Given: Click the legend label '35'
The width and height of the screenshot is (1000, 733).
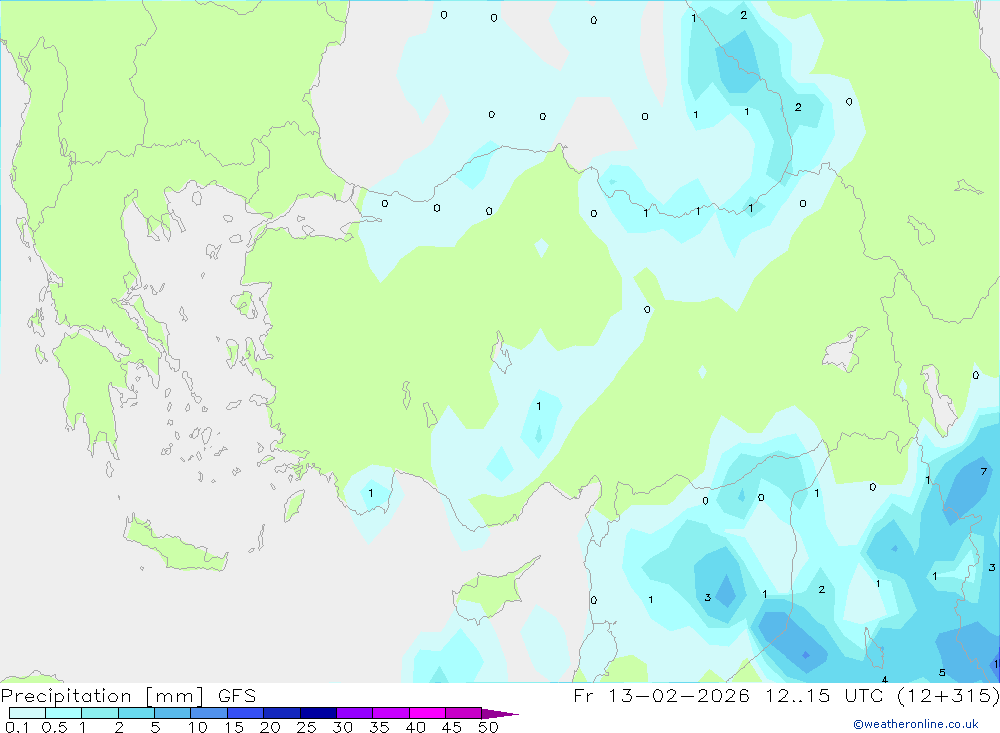Looking at the screenshot, I should click(x=379, y=727).
